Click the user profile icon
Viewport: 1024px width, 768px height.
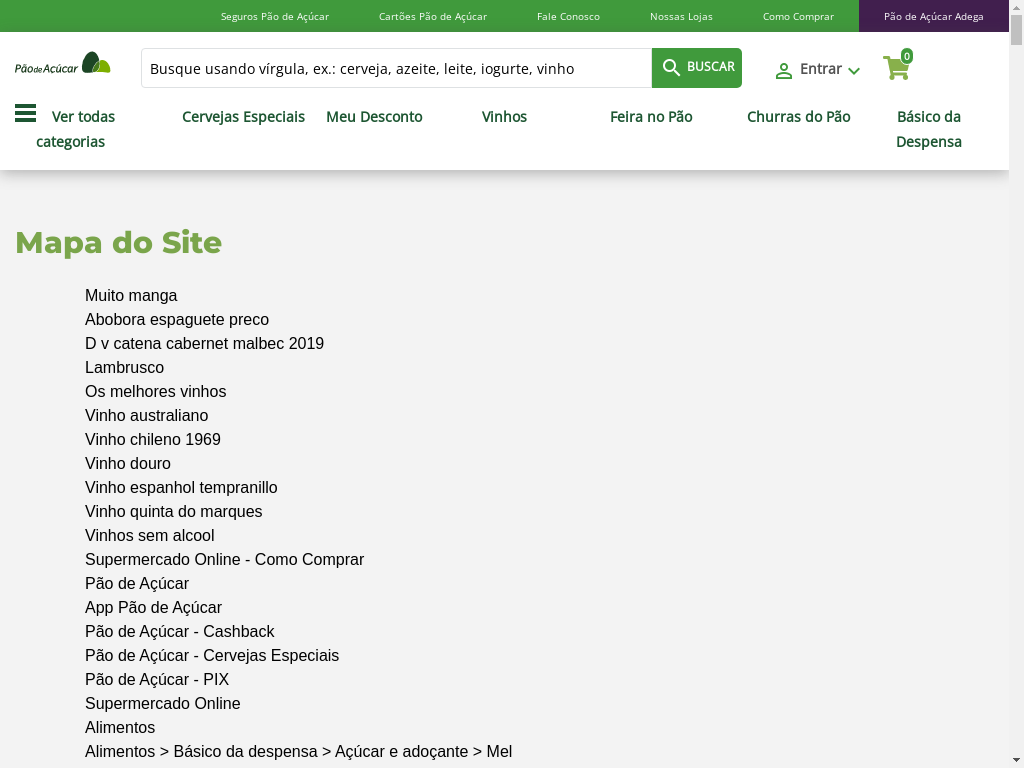tap(784, 71)
